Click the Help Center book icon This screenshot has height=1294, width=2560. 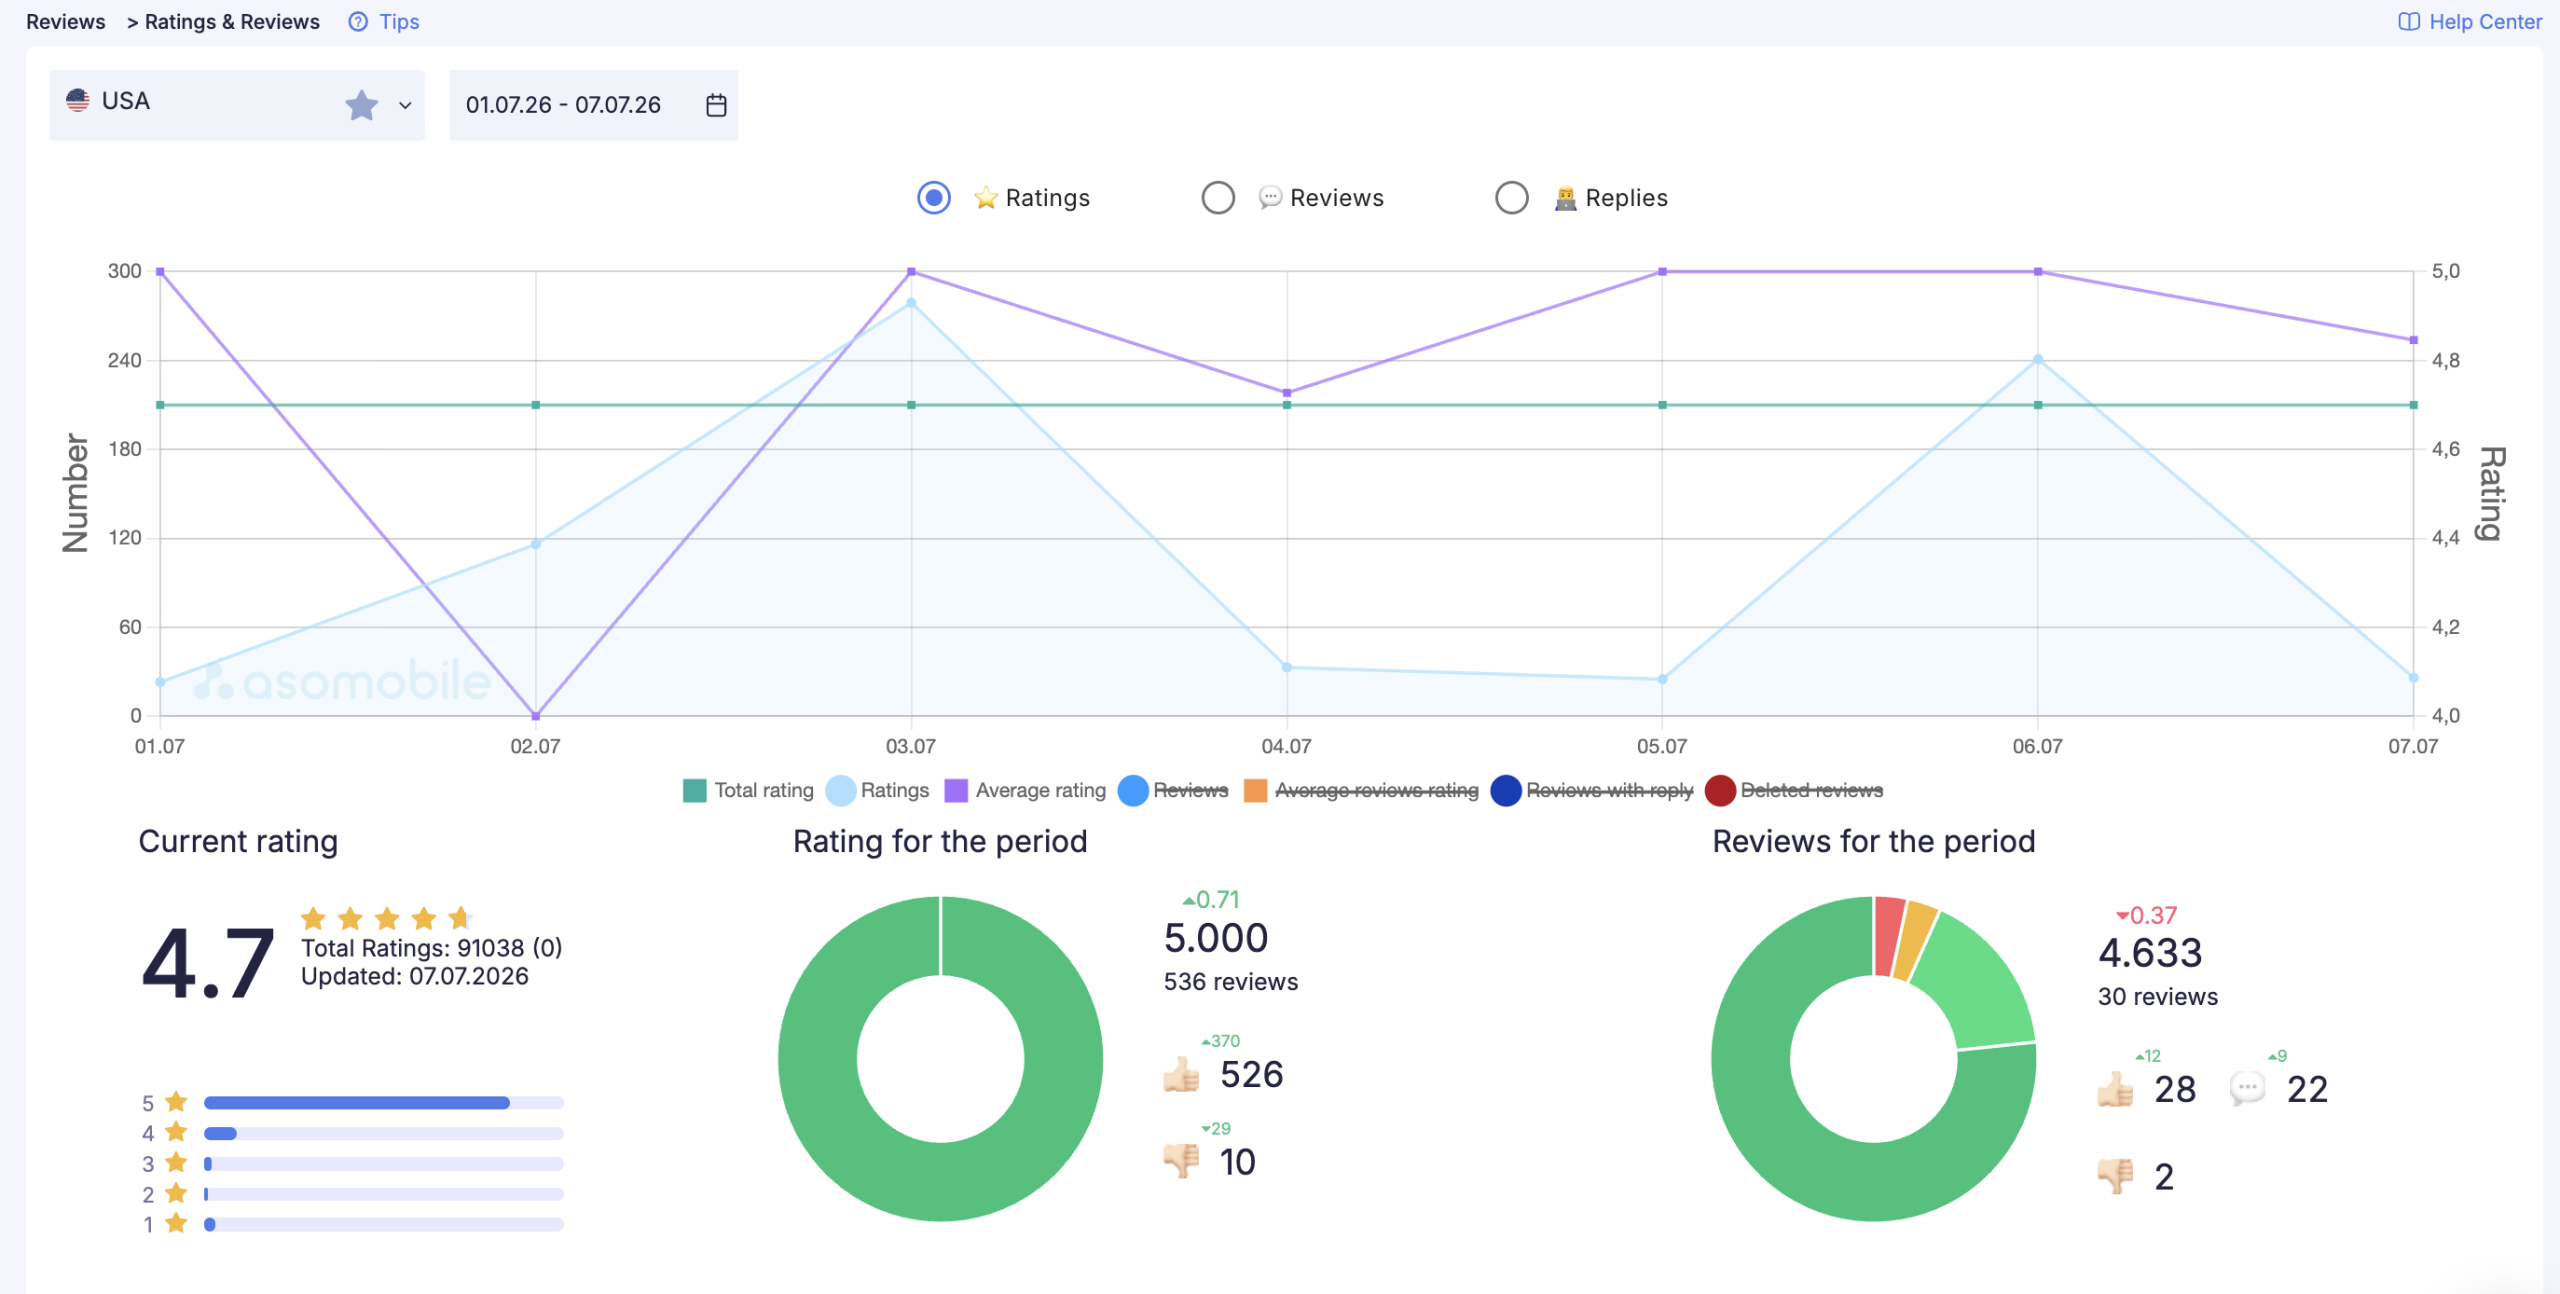click(x=2409, y=21)
